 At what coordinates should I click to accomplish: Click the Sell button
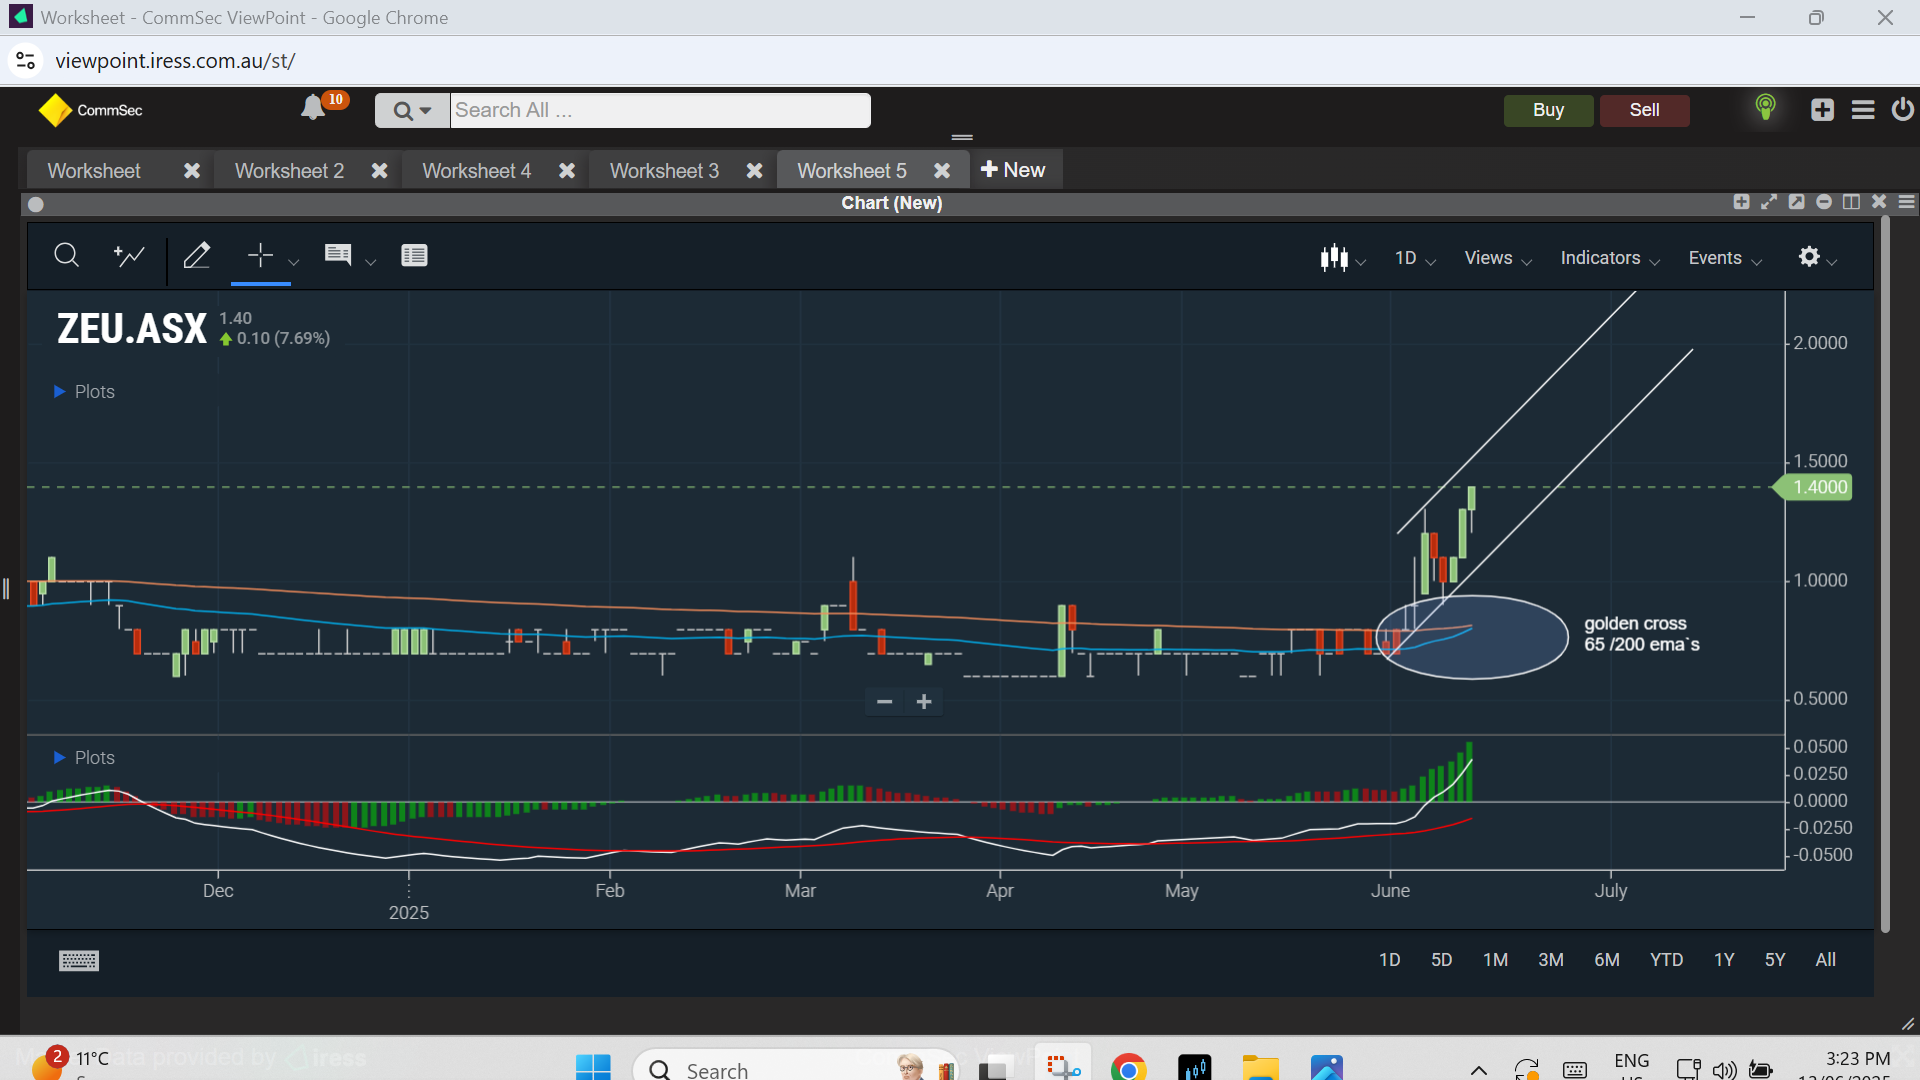click(1645, 110)
